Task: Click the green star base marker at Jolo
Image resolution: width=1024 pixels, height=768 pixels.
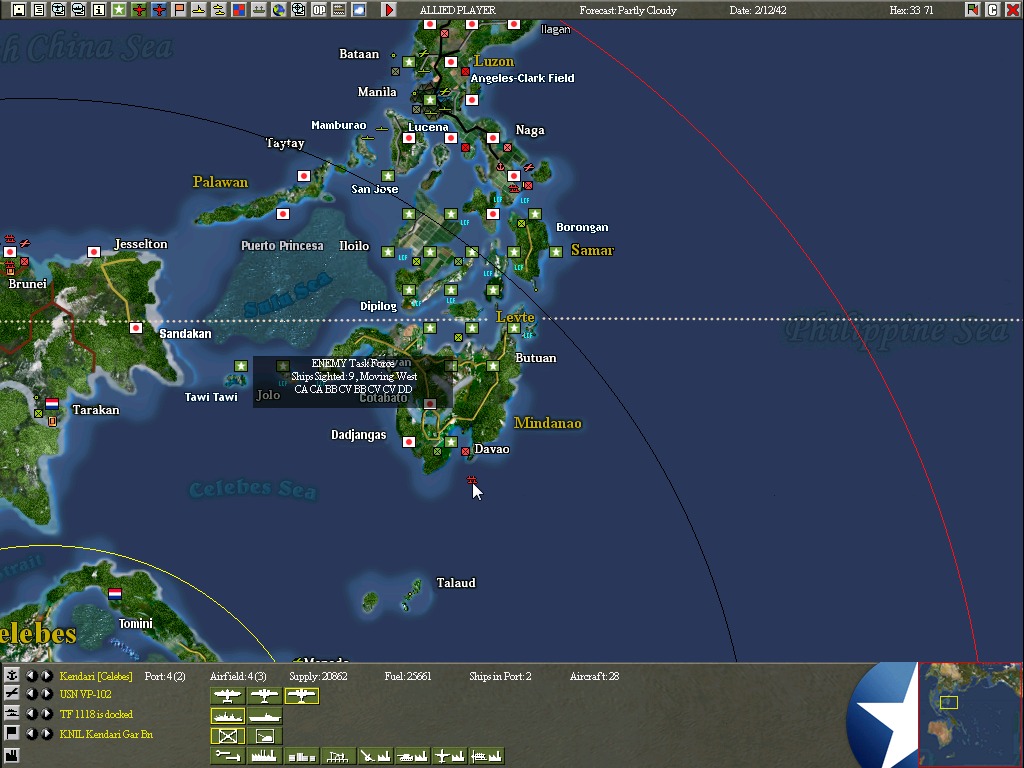Action: click(x=282, y=366)
